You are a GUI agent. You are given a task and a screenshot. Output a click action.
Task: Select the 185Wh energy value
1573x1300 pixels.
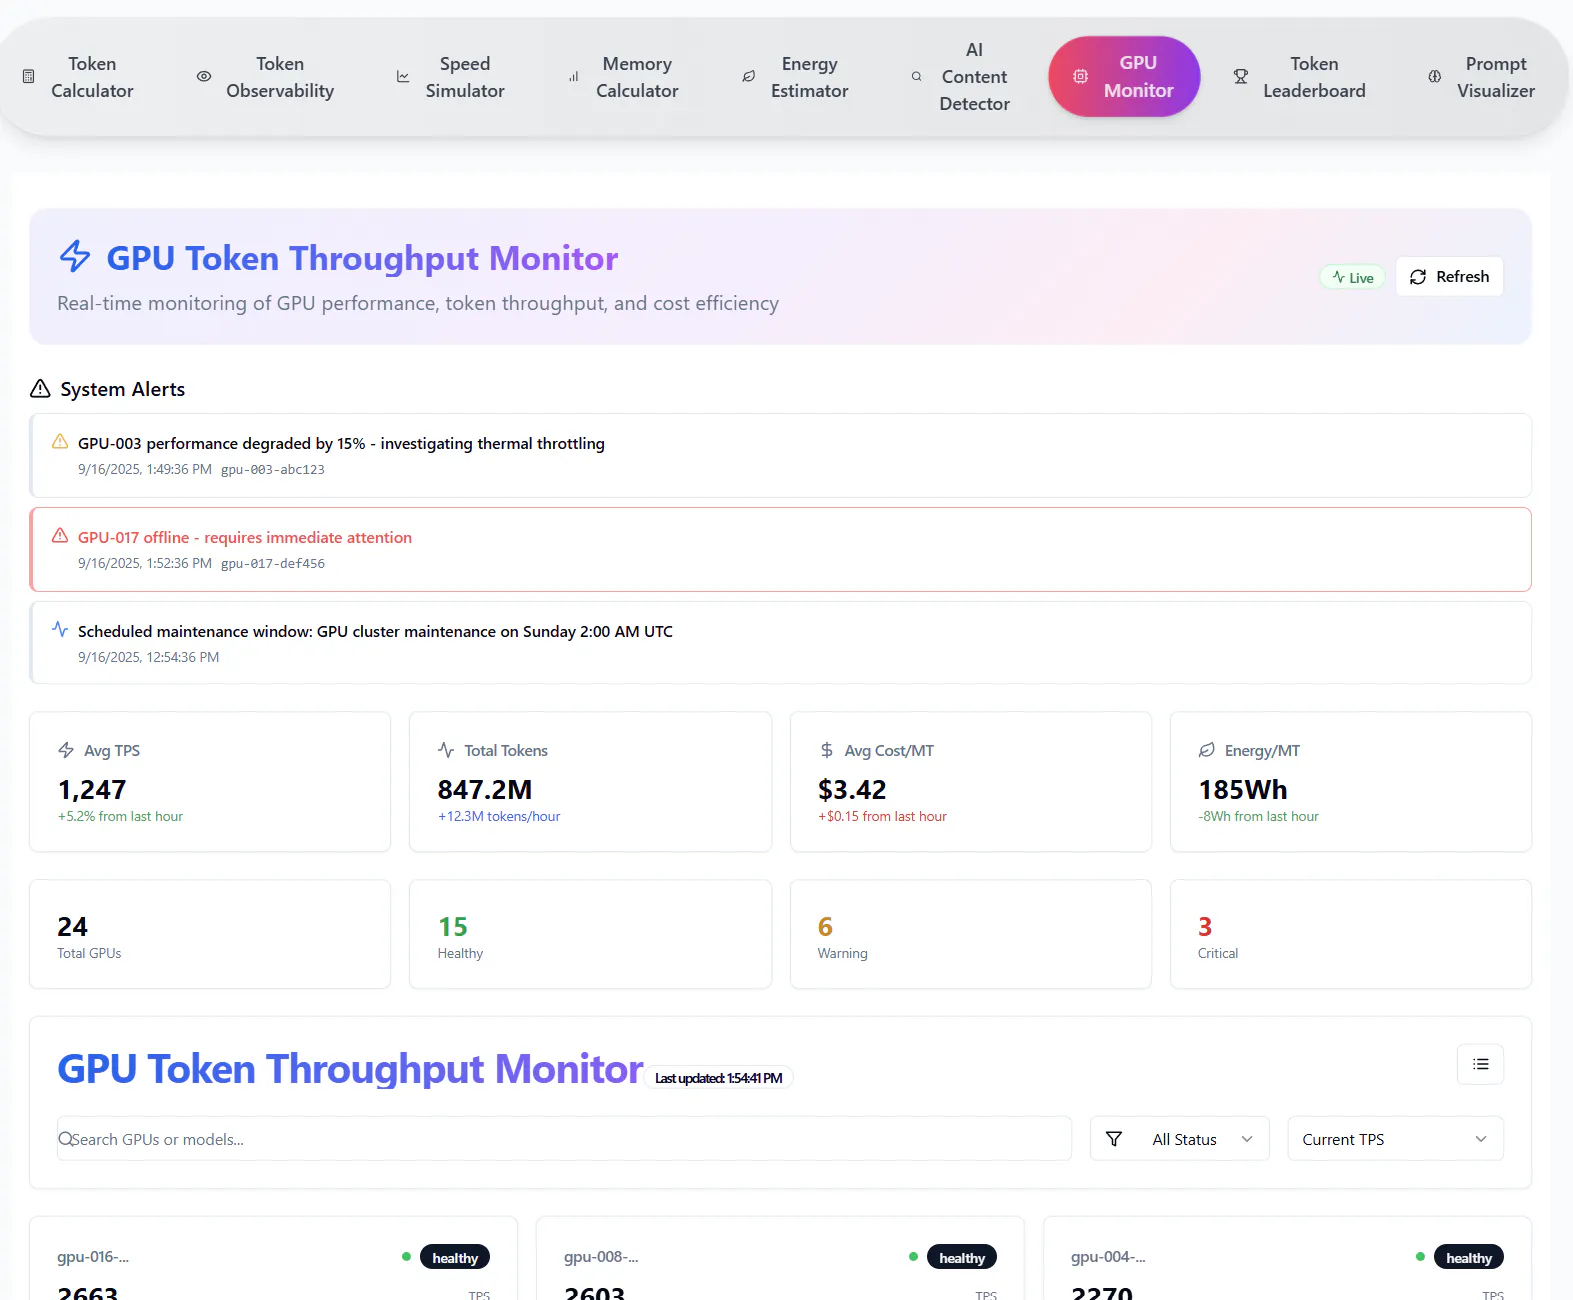pos(1243,790)
